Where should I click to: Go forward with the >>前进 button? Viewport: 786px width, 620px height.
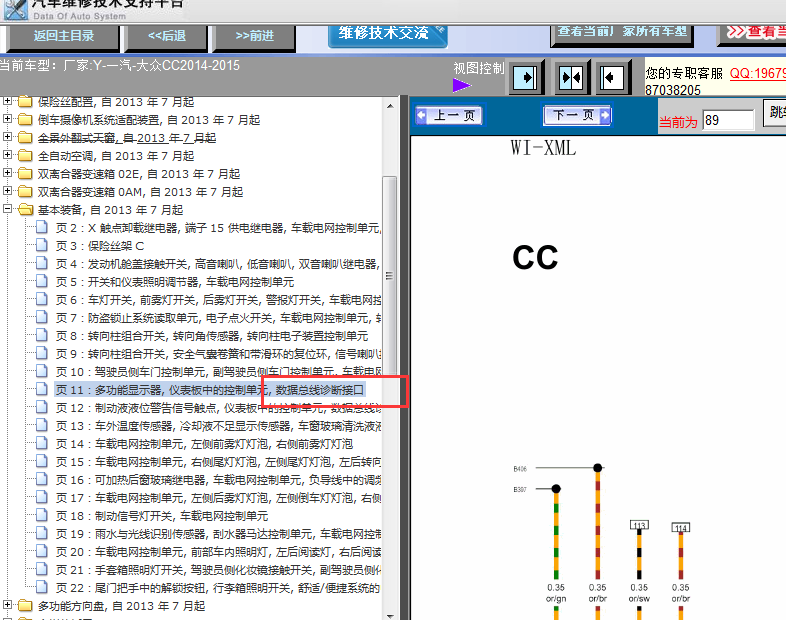point(255,37)
